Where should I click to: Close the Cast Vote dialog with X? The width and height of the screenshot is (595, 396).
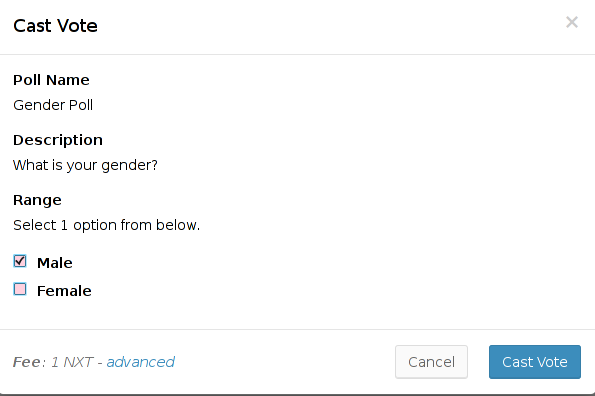[x=571, y=22]
